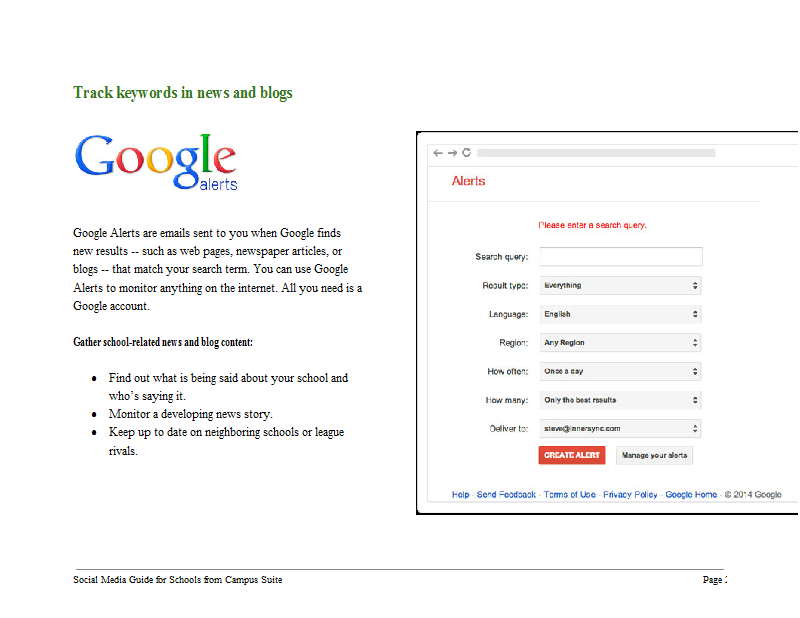Click the 'Monitor a developing news story.' bullet
The height and width of the screenshot is (618, 800).
(190, 414)
